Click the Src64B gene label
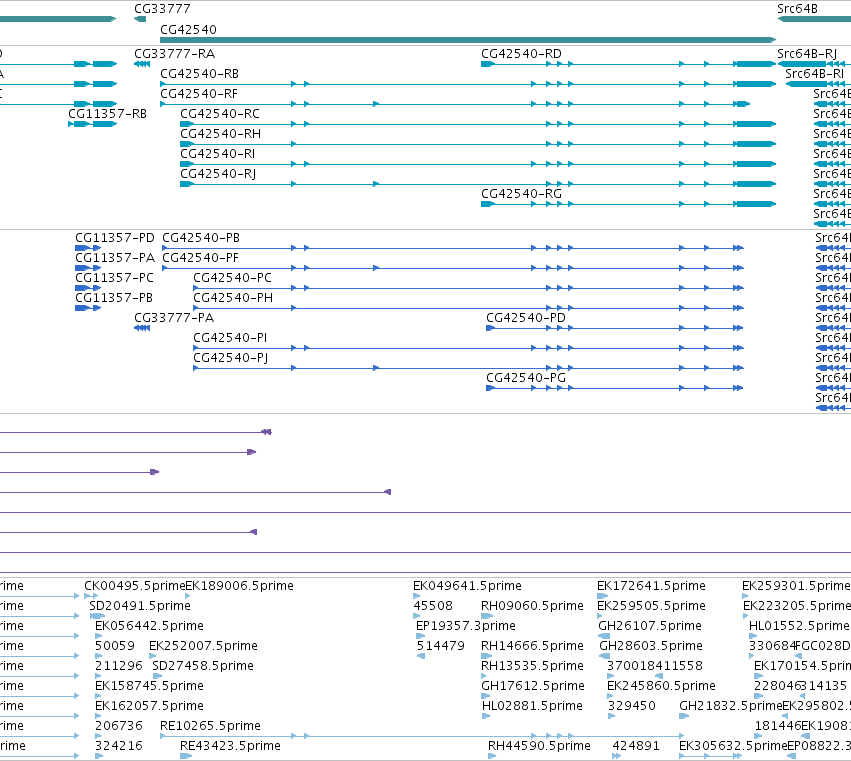 point(797,9)
